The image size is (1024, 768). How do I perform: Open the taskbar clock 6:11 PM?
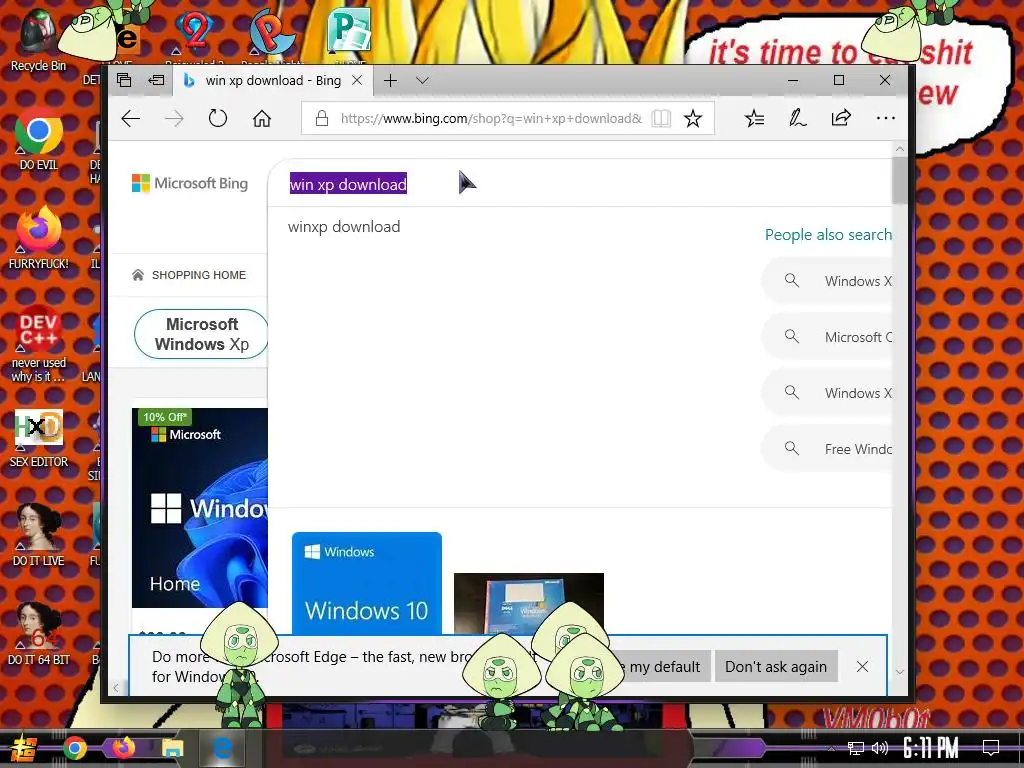point(931,748)
